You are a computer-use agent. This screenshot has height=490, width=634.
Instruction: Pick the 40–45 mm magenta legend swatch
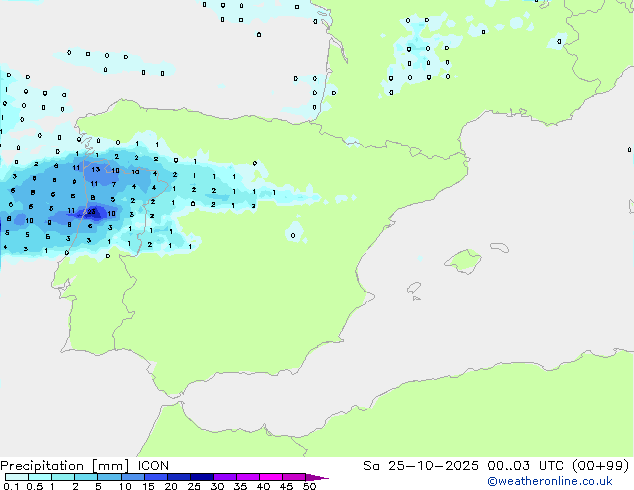pos(271,477)
